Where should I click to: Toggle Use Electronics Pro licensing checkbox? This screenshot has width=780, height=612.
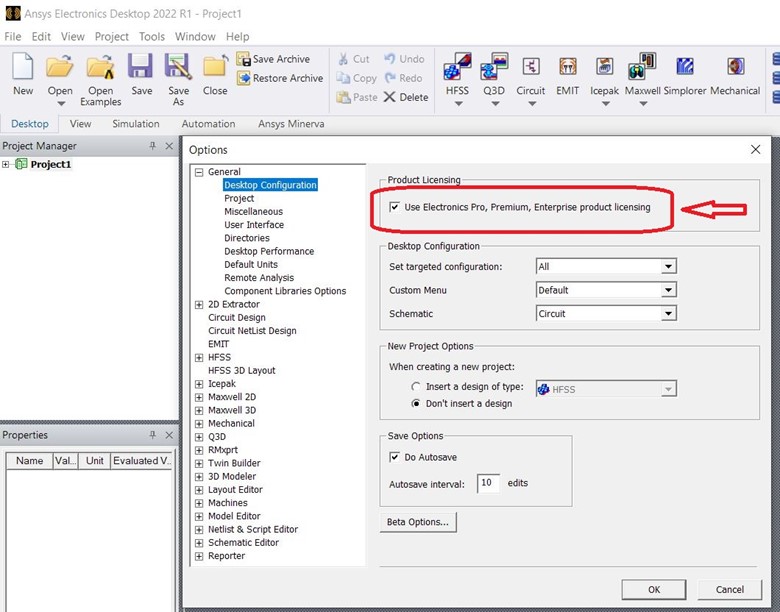[394, 207]
